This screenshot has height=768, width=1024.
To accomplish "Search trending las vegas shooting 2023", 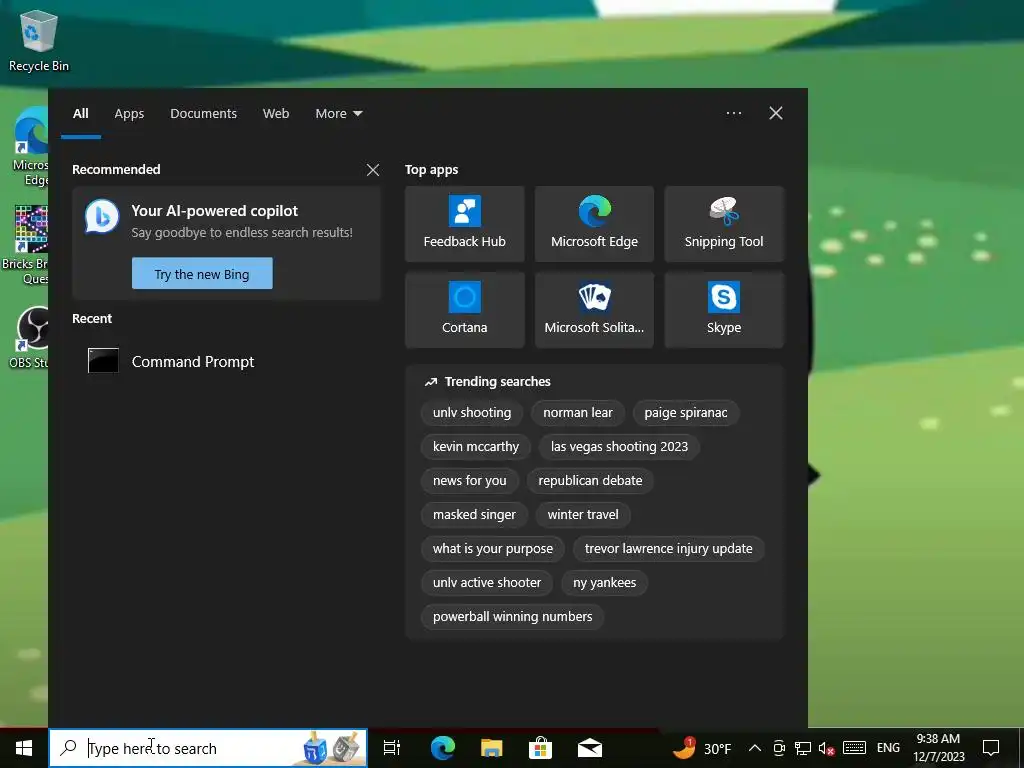I will click(619, 447).
